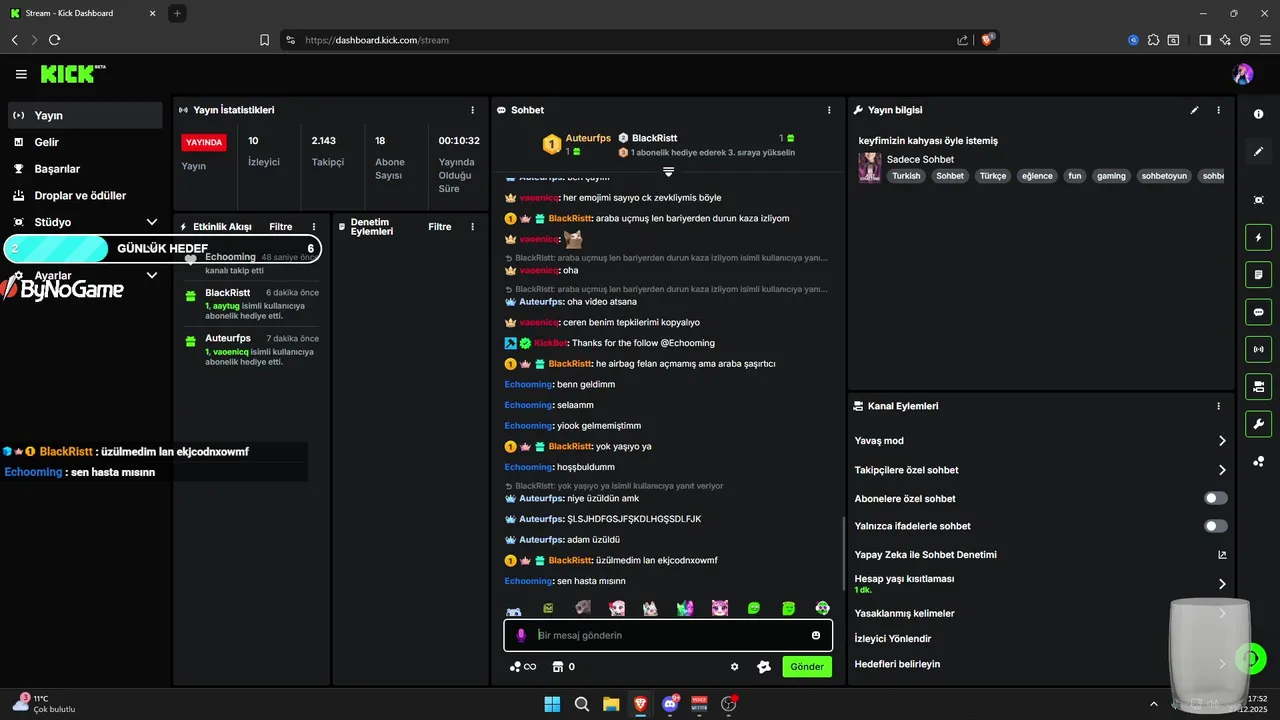Open Denetim Eylemleri three-dot options
The image size is (1280, 720).
[473, 227]
